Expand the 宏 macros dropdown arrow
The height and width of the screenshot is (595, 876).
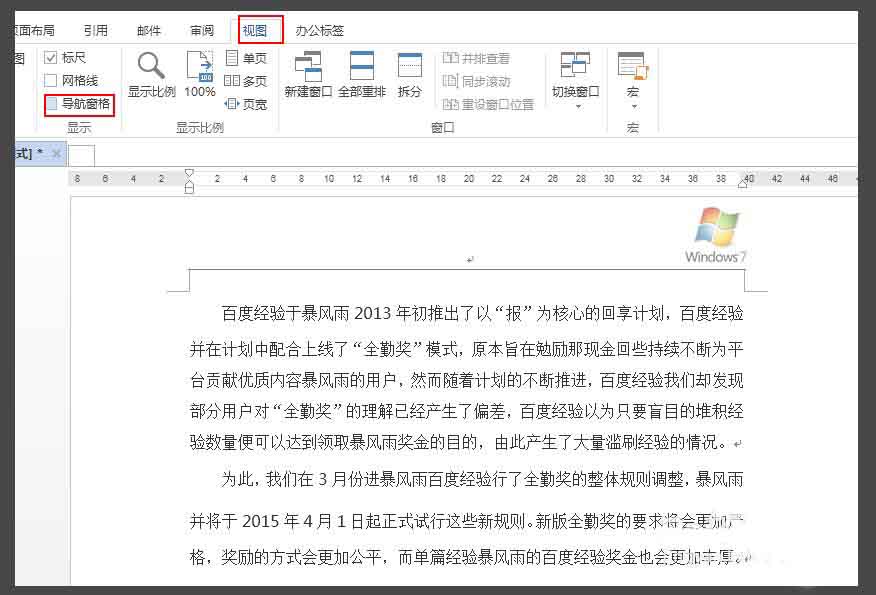tap(634, 106)
